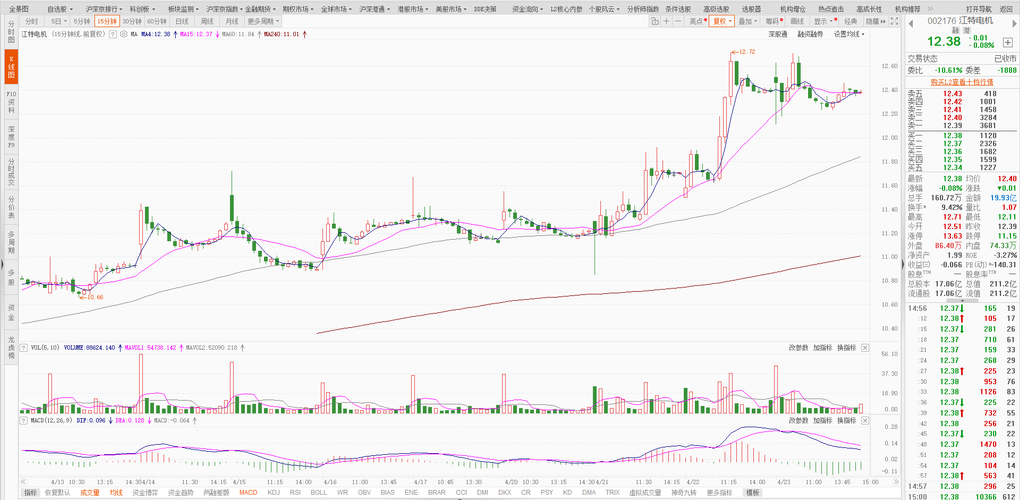The width and height of the screenshot is (1020, 500).
Task: Go to previous stock with the left arrow
Action: click(x=911, y=24)
